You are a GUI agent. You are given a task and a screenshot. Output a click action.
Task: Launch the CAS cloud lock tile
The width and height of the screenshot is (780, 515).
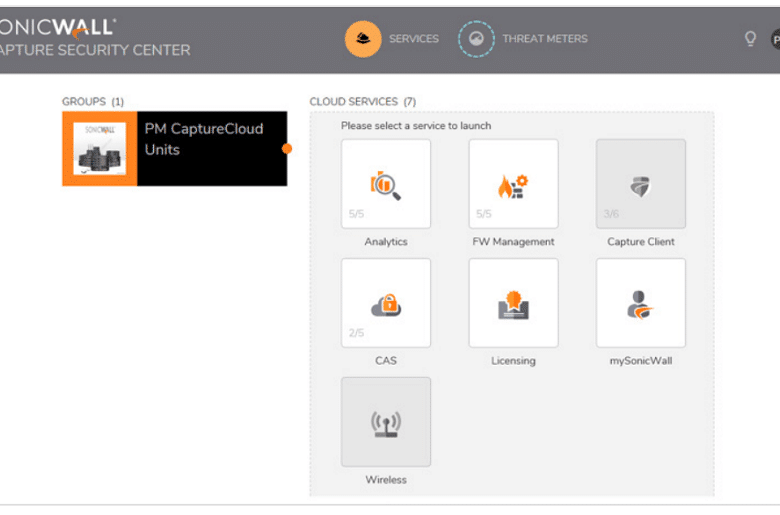386,303
